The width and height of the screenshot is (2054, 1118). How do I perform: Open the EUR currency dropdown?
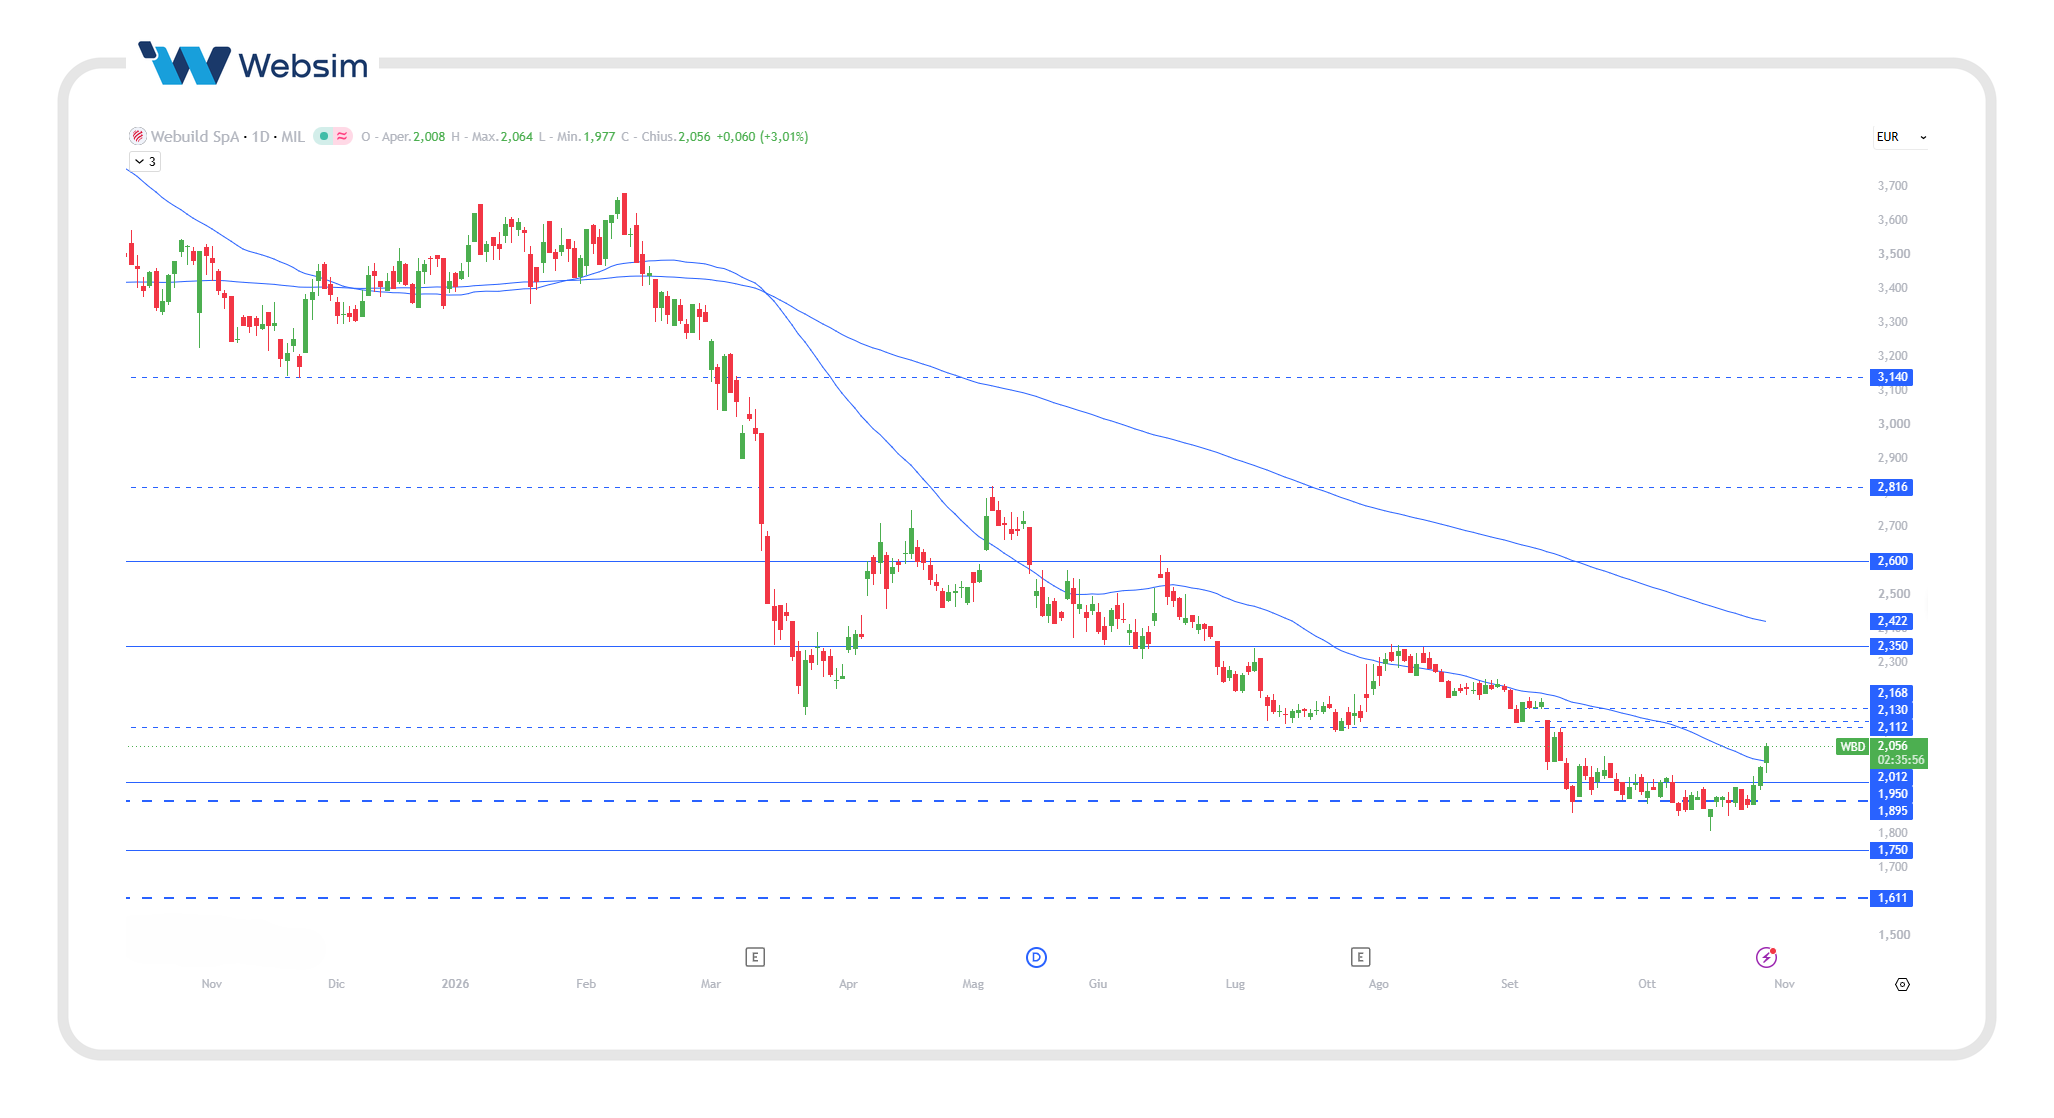(x=1900, y=137)
